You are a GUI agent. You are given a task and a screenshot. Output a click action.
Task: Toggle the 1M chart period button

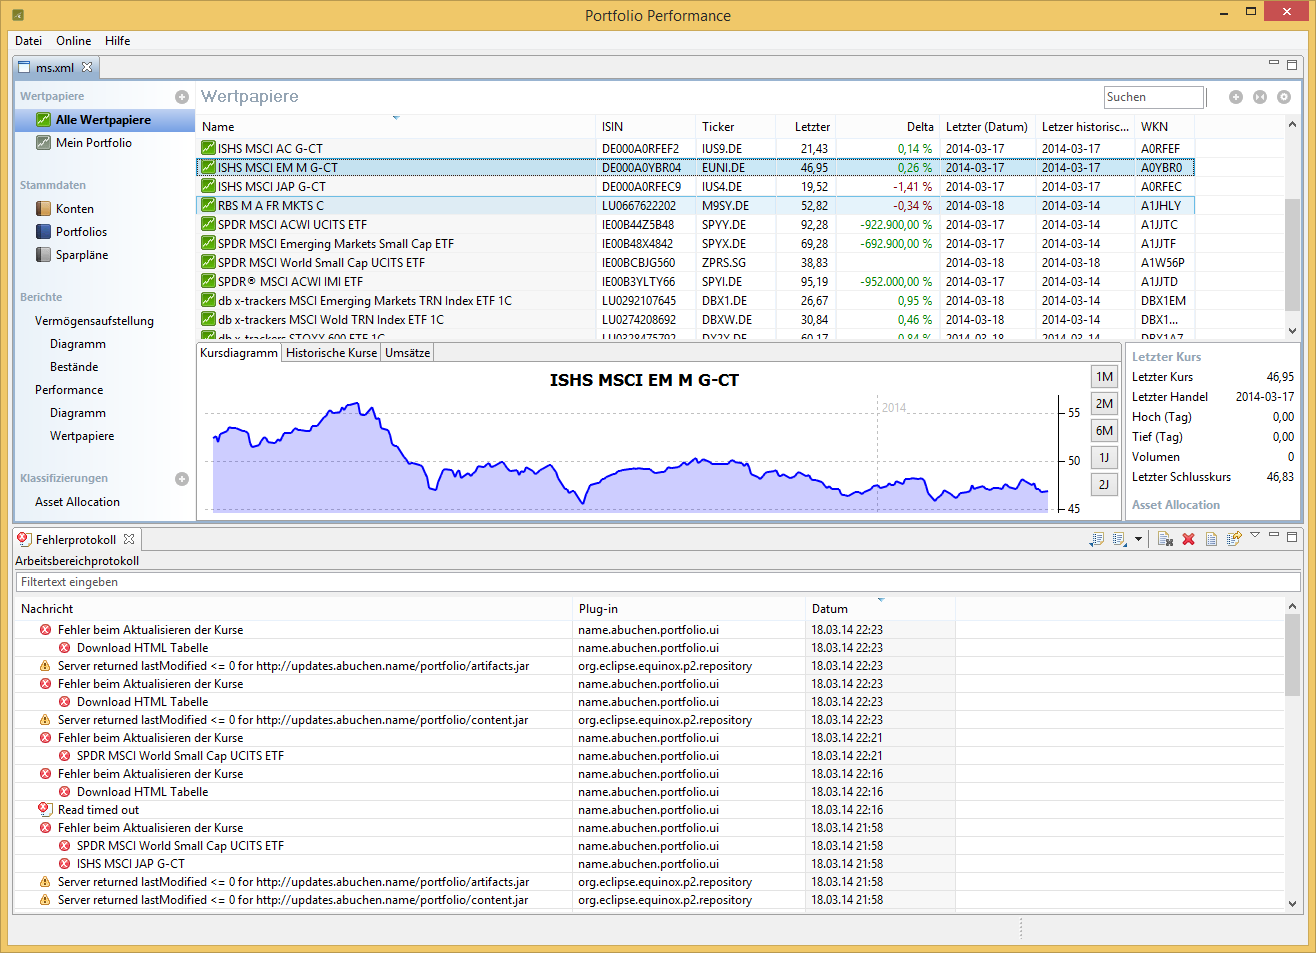point(1104,377)
